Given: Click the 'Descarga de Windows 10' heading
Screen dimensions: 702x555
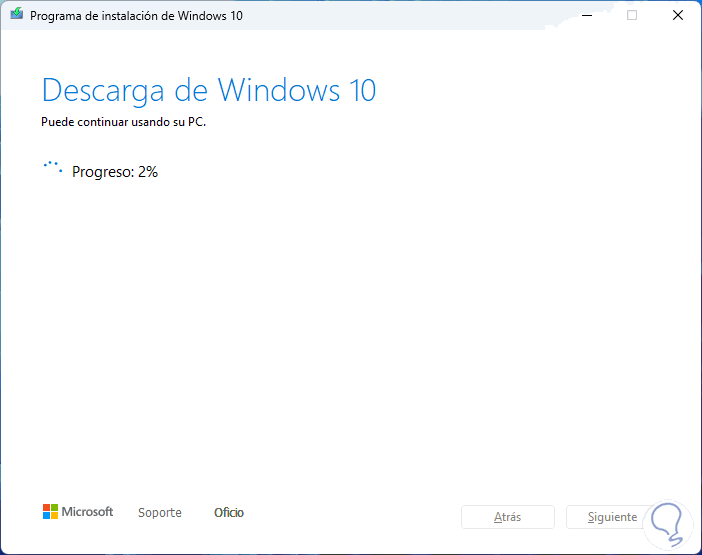Looking at the screenshot, I should (209, 91).
